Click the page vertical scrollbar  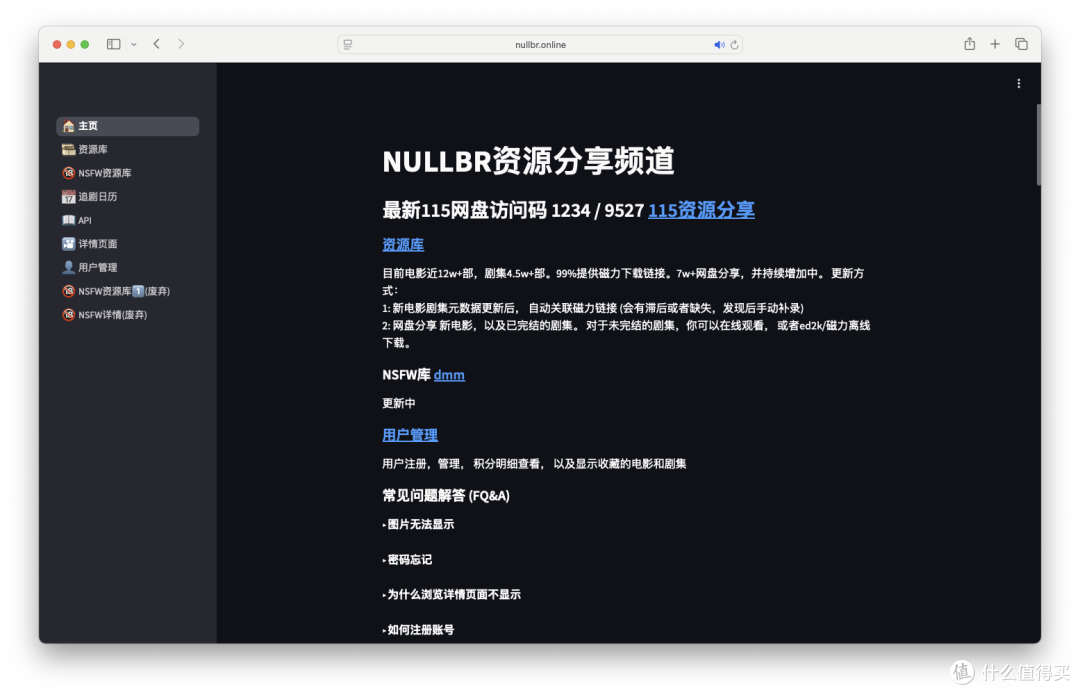(x=1038, y=145)
